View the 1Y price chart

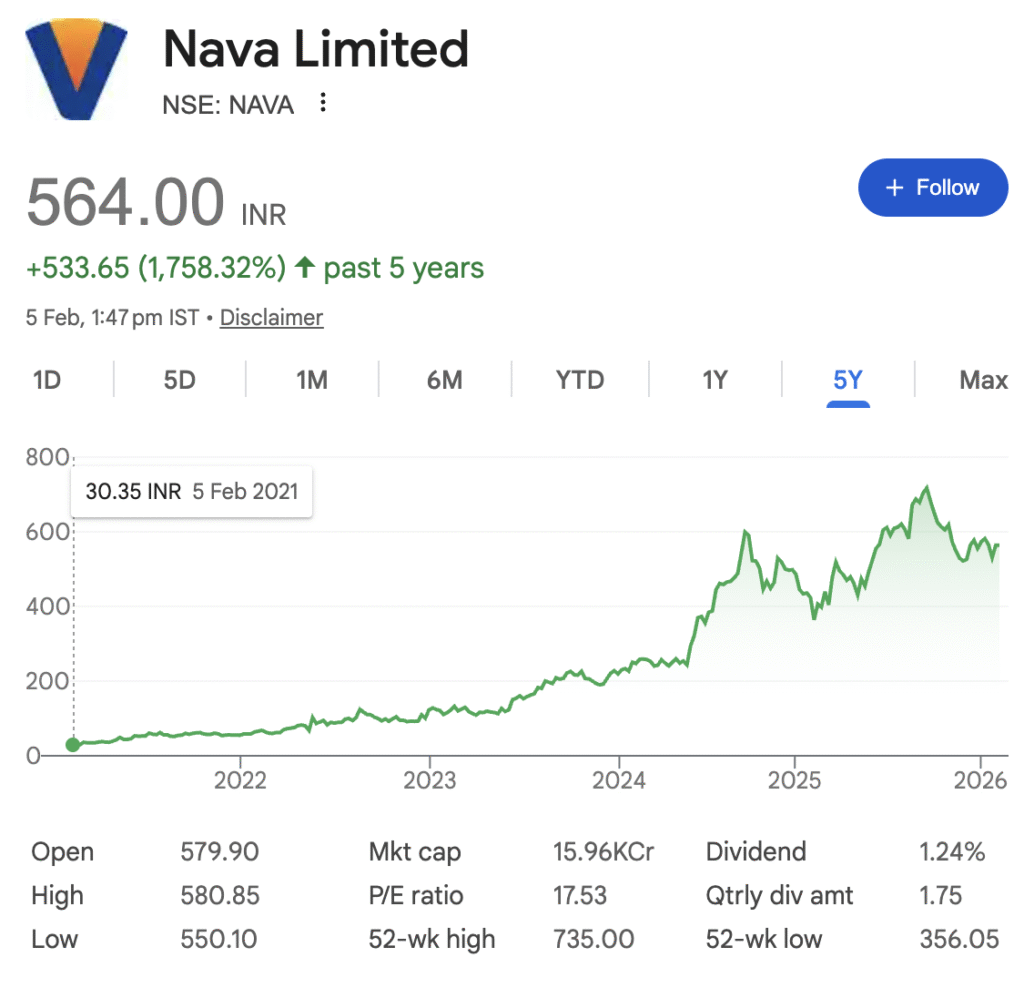coord(714,380)
